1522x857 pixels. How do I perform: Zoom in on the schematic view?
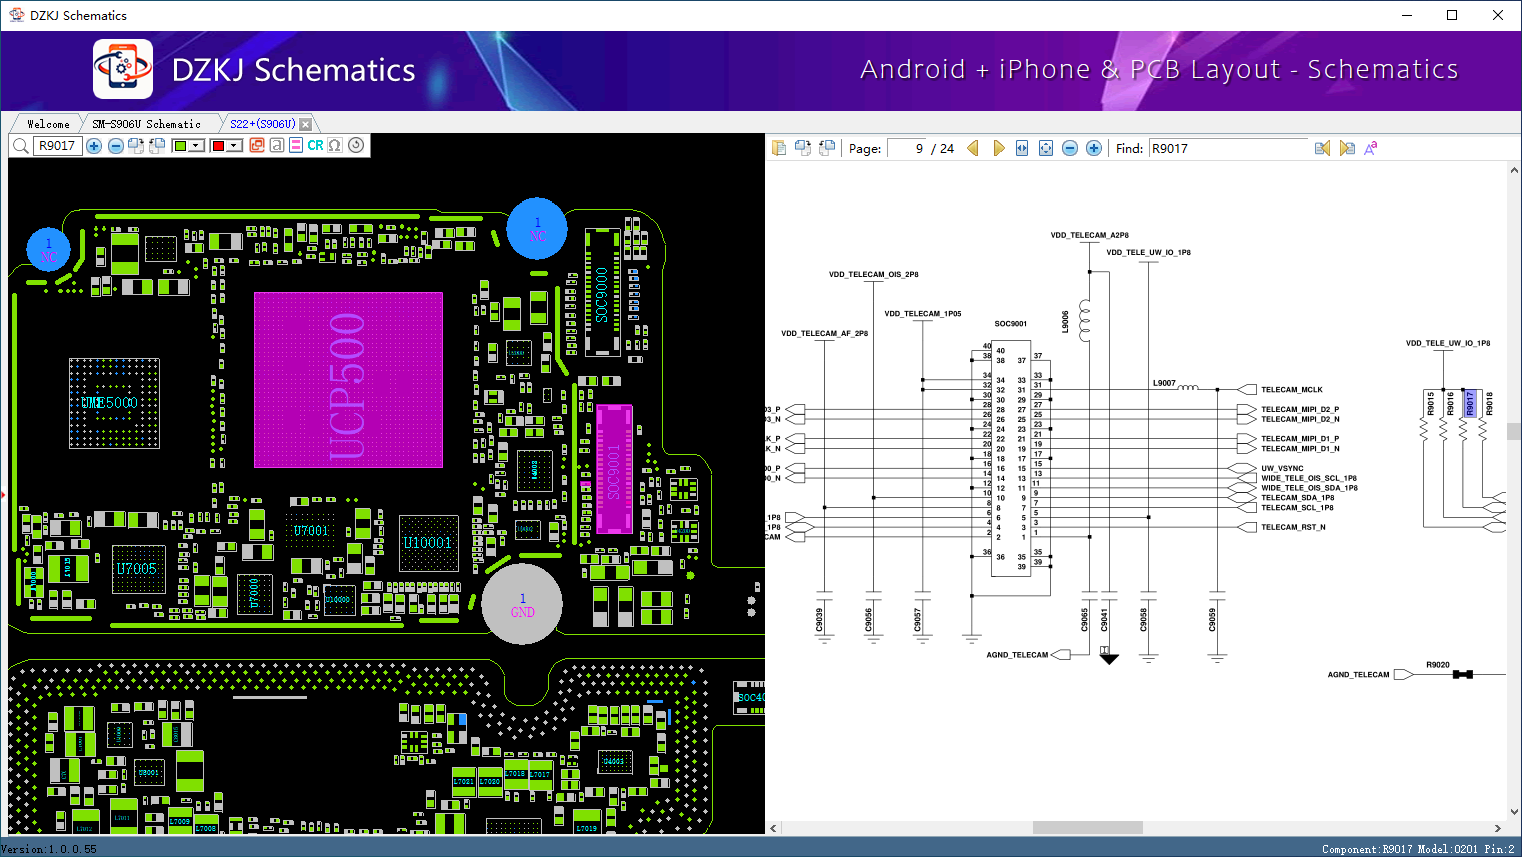(1094, 148)
